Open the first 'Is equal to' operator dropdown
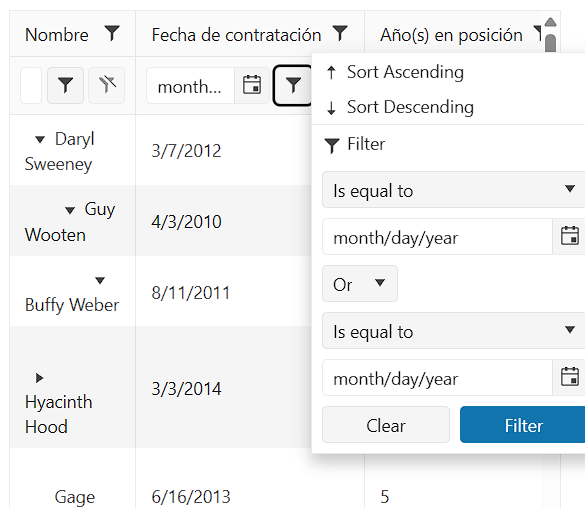 coord(454,190)
